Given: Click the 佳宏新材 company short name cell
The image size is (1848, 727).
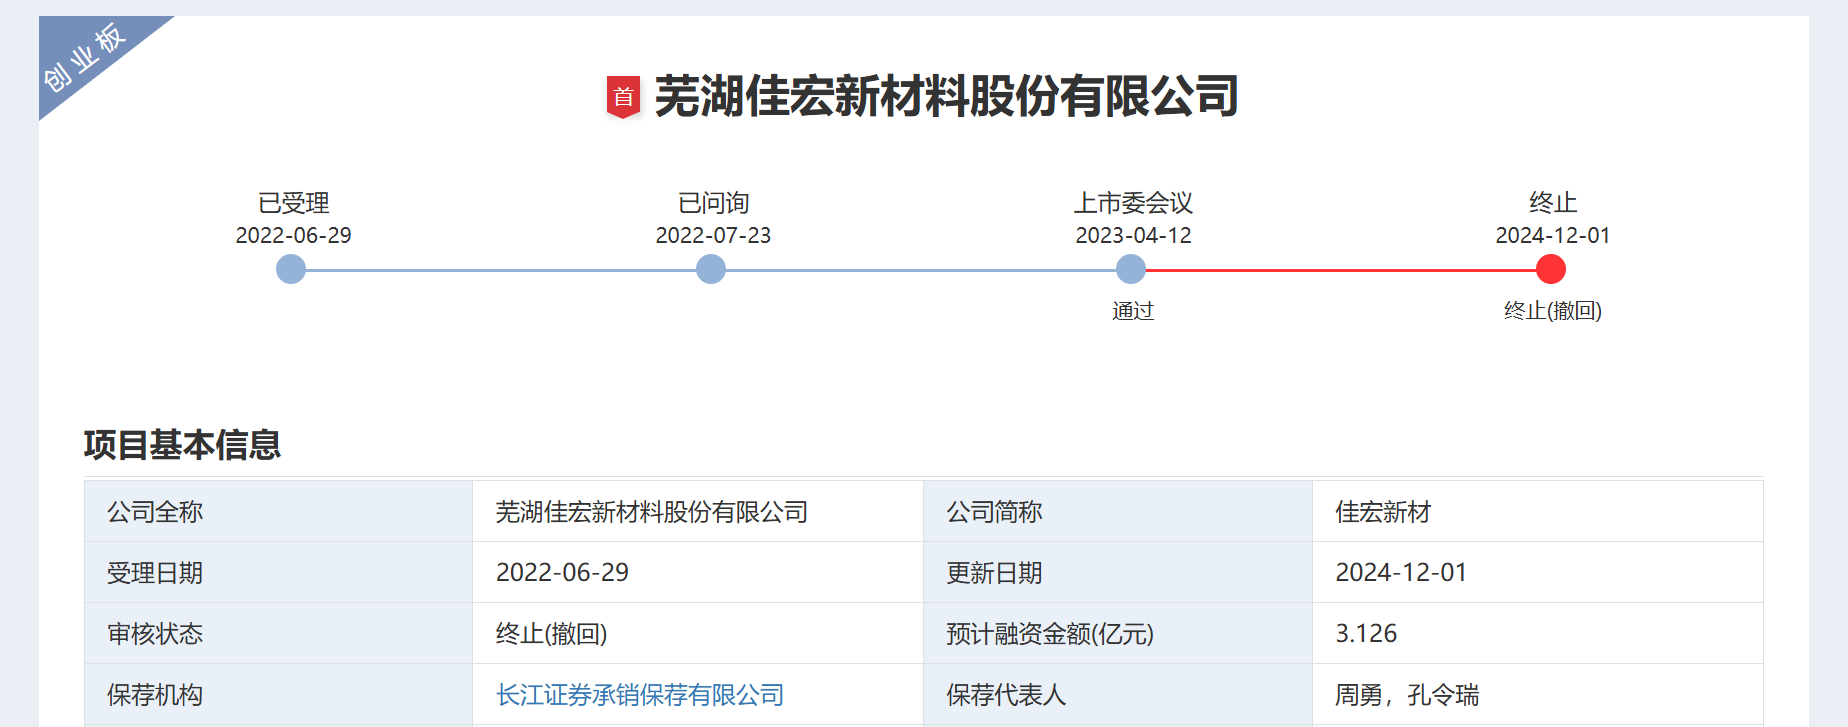Looking at the screenshot, I should point(1383,512).
